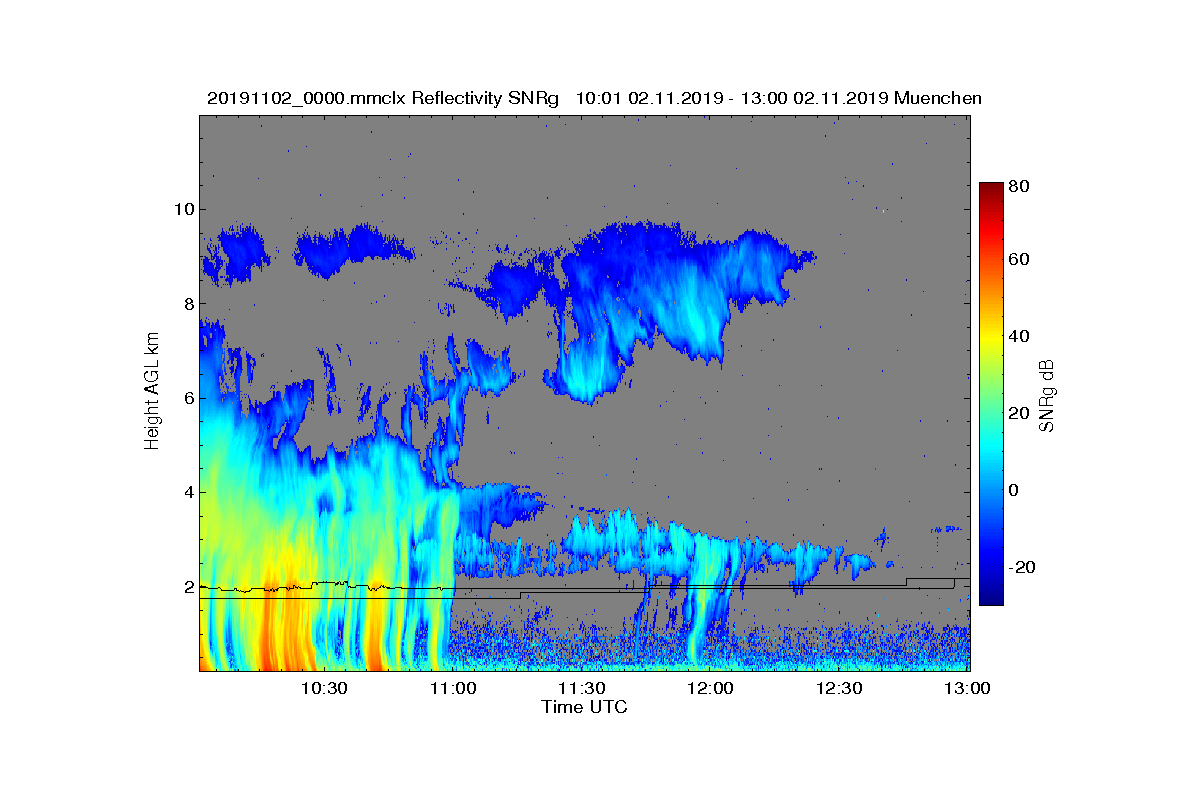1200x800 pixels.
Task: Click the height axis label 6
Action: (187, 398)
